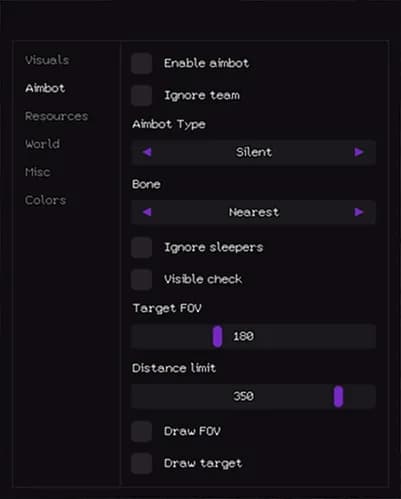Open the Misc section

pos(37,172)
